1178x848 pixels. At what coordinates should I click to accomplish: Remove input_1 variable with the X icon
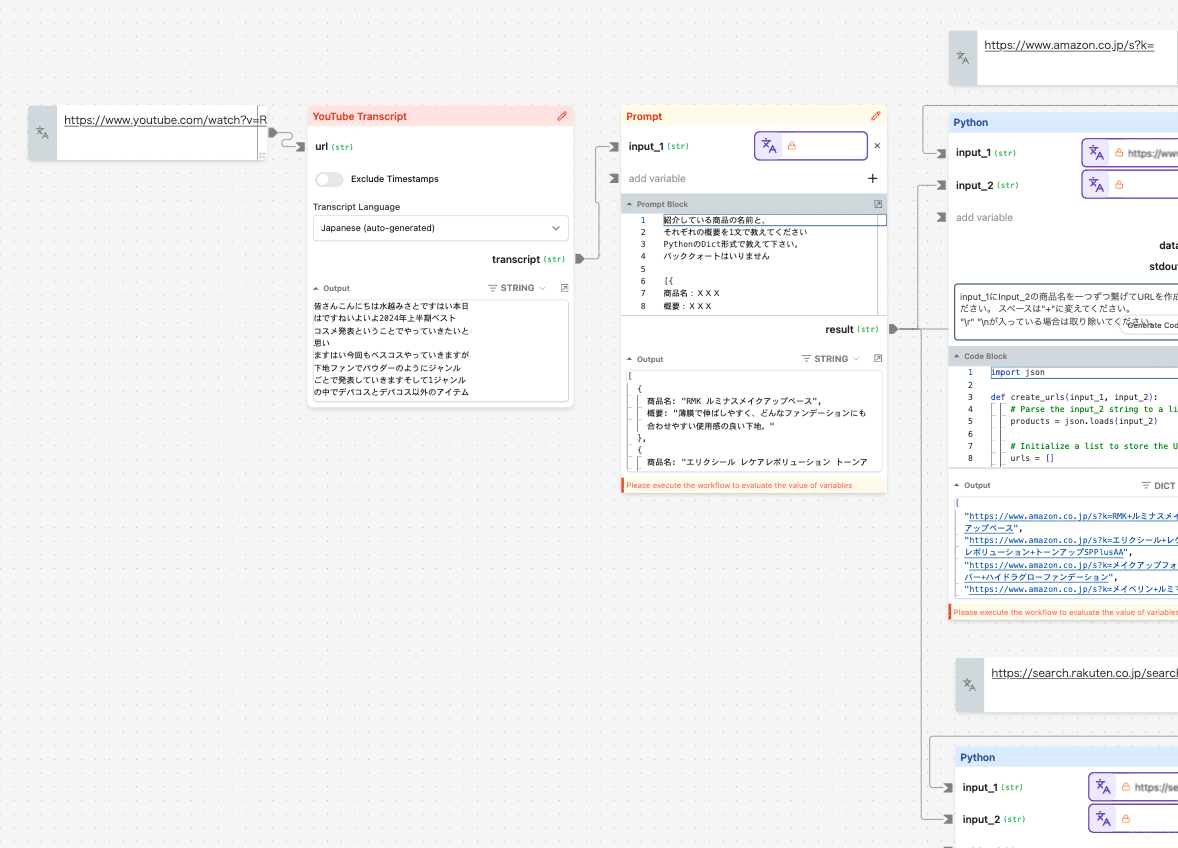(x=877, y=146)
